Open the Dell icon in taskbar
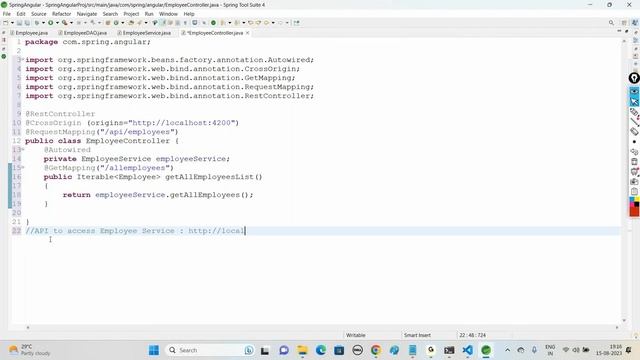The image size is (640, 360). [357, 350]
